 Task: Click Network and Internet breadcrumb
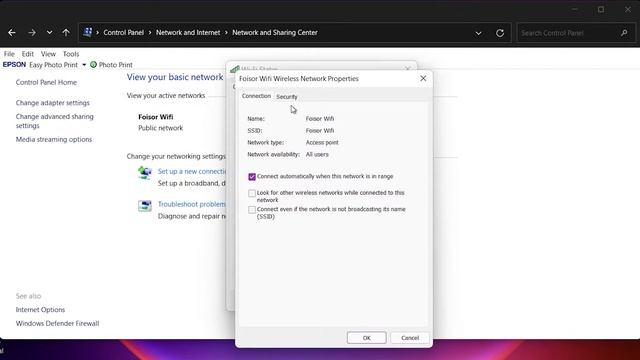tap(188, 33)
